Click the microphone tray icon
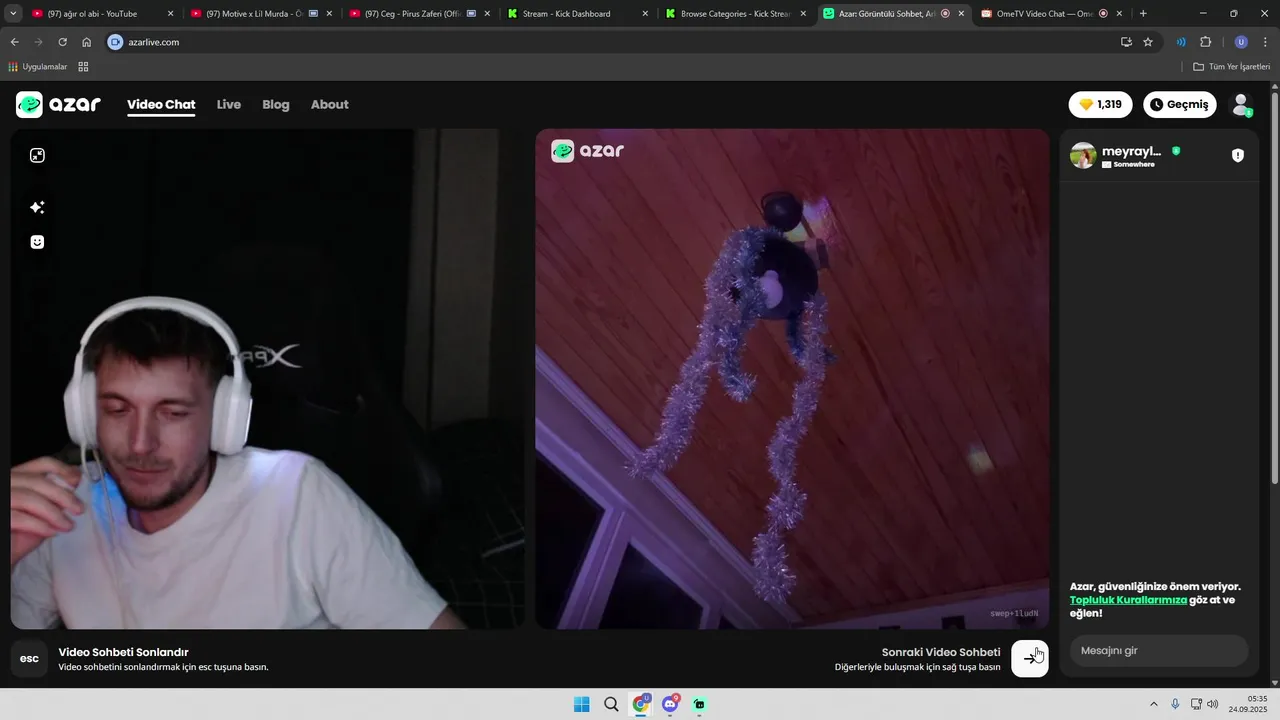 (x=1175, y=704)
